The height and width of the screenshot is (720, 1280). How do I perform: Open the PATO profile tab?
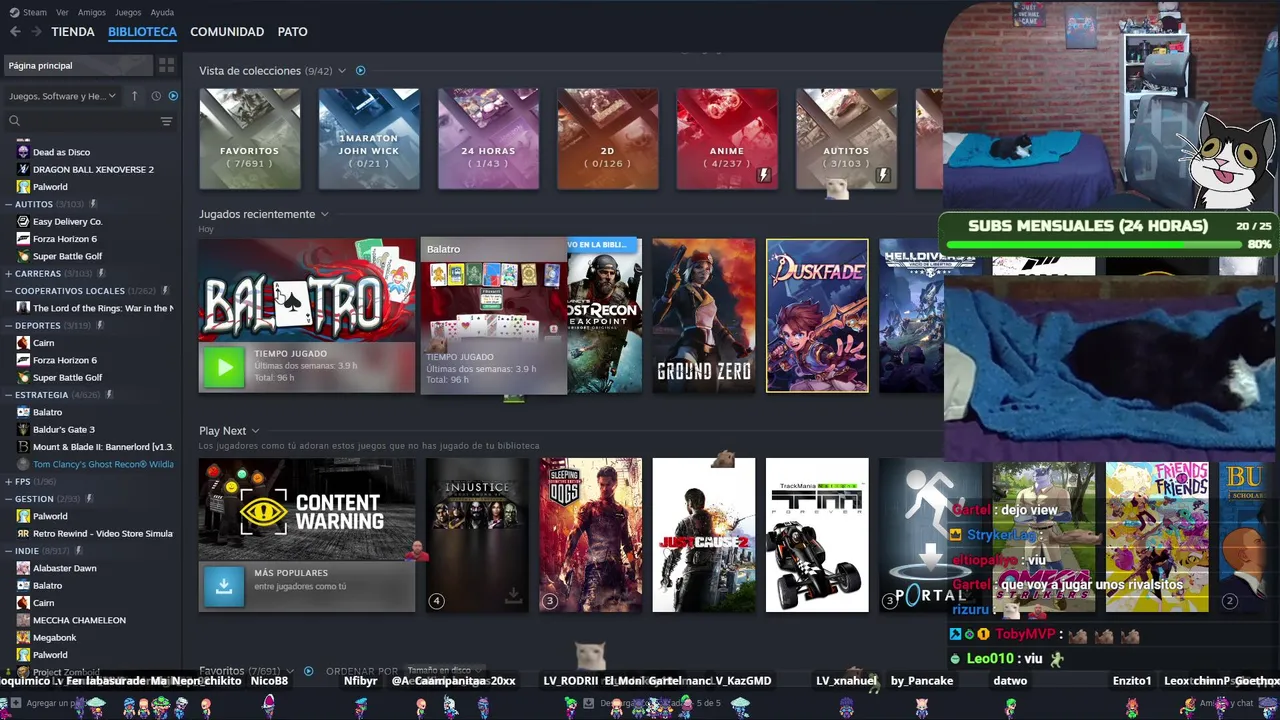[x=292, y=32]
